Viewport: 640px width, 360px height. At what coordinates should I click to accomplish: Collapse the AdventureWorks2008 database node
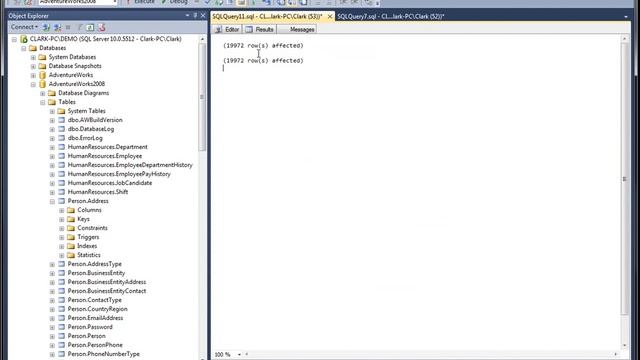(x=33, y=84)
